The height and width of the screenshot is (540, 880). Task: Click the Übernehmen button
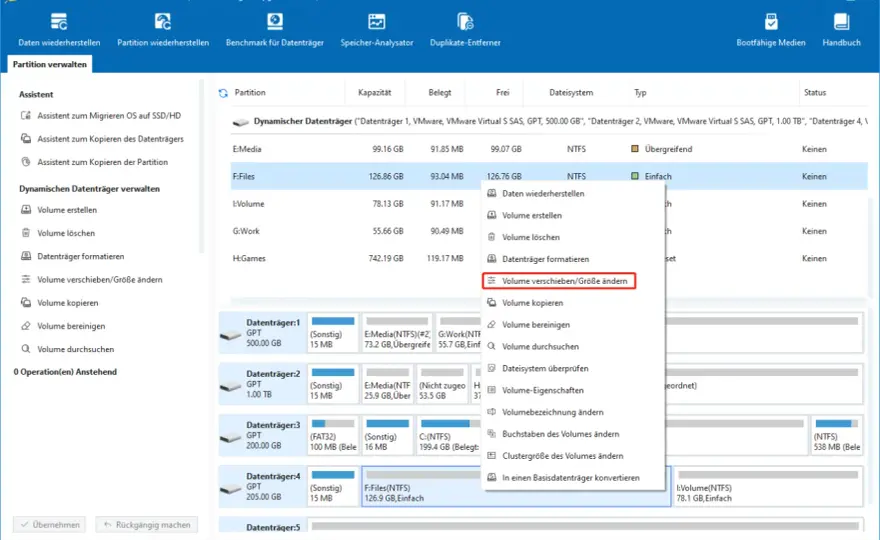[x=49, y=525]
